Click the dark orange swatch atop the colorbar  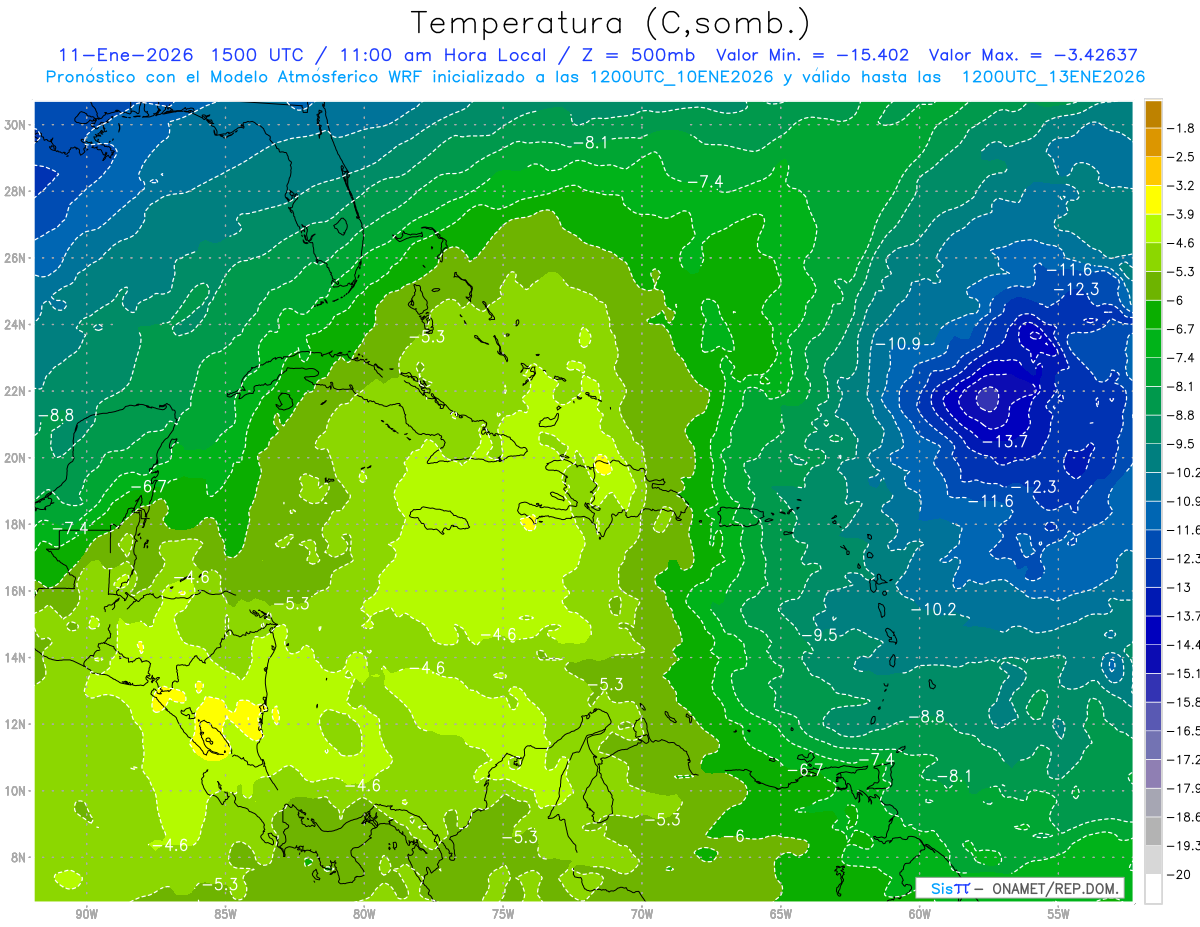pyautogui.click(x=1153, y=114)
